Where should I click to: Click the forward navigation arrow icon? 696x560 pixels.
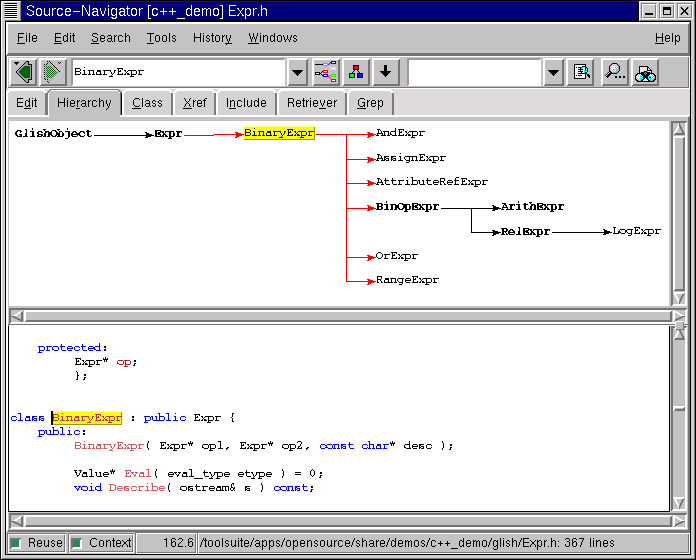click(53, 72)
